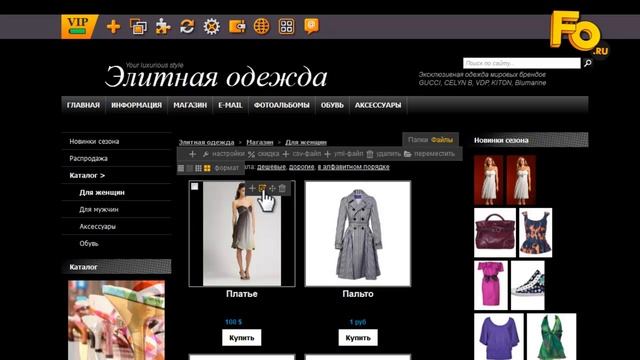This screenshot has width=640, height=360.
Task: Click the 'Элитная одежда' site title
Action: click(216, 77)
